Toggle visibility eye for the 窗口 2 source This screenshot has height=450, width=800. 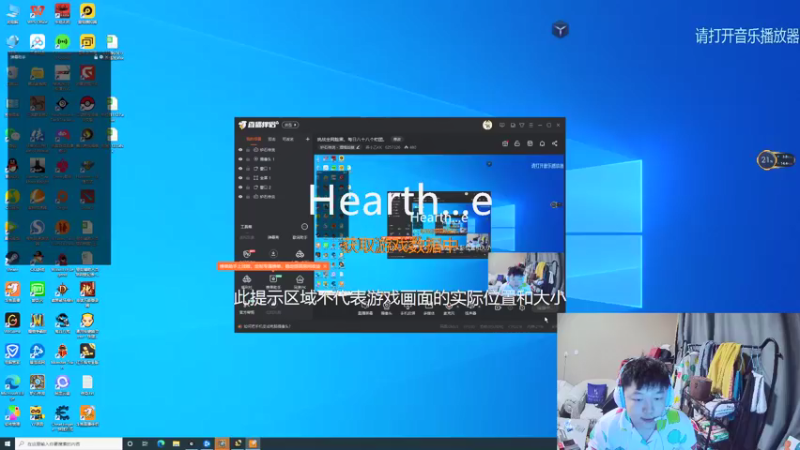pos(240,187)
